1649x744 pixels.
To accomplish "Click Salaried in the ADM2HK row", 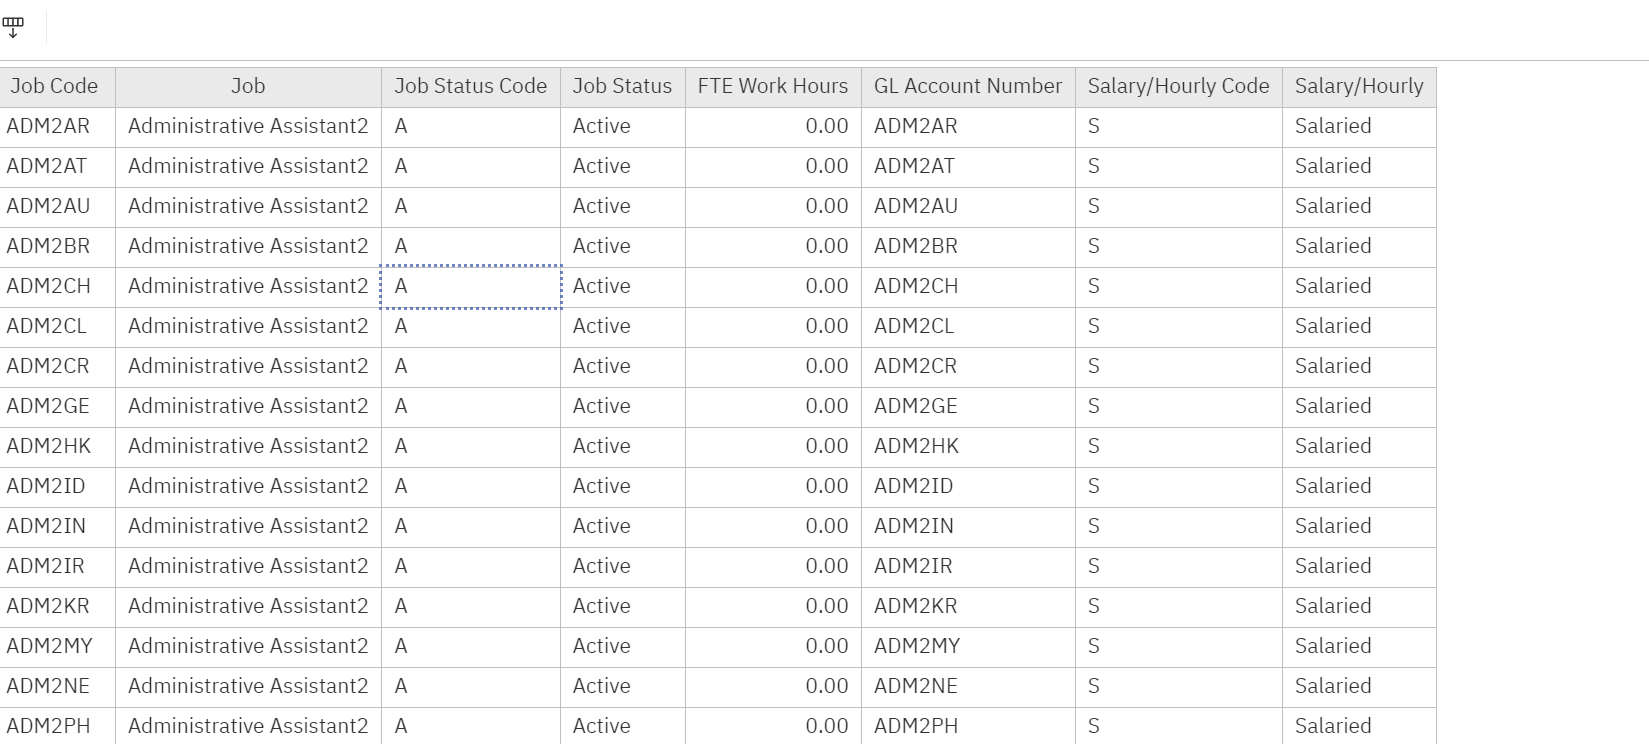I will (x=1359, y=447).
